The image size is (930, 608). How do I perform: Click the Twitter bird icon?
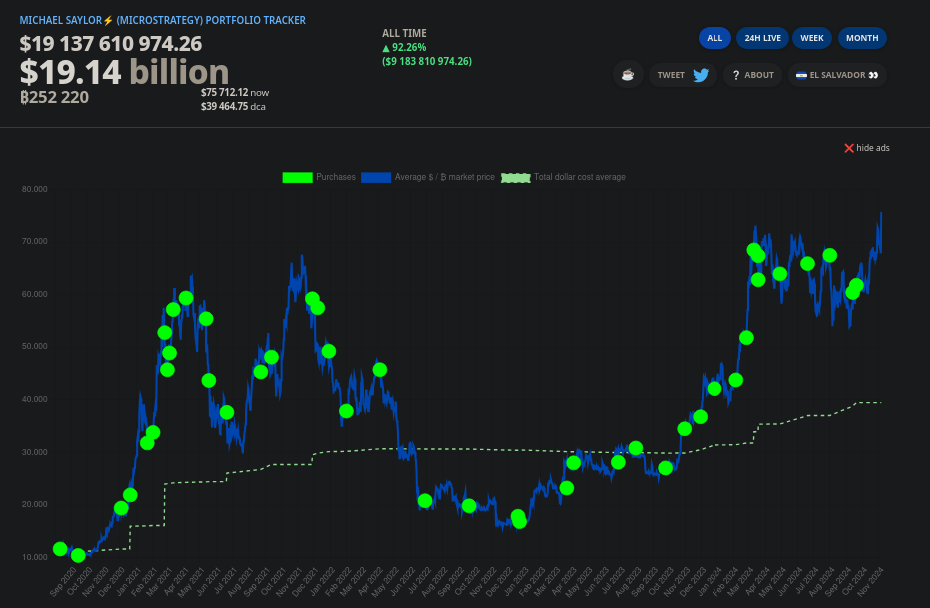[701, 75]
